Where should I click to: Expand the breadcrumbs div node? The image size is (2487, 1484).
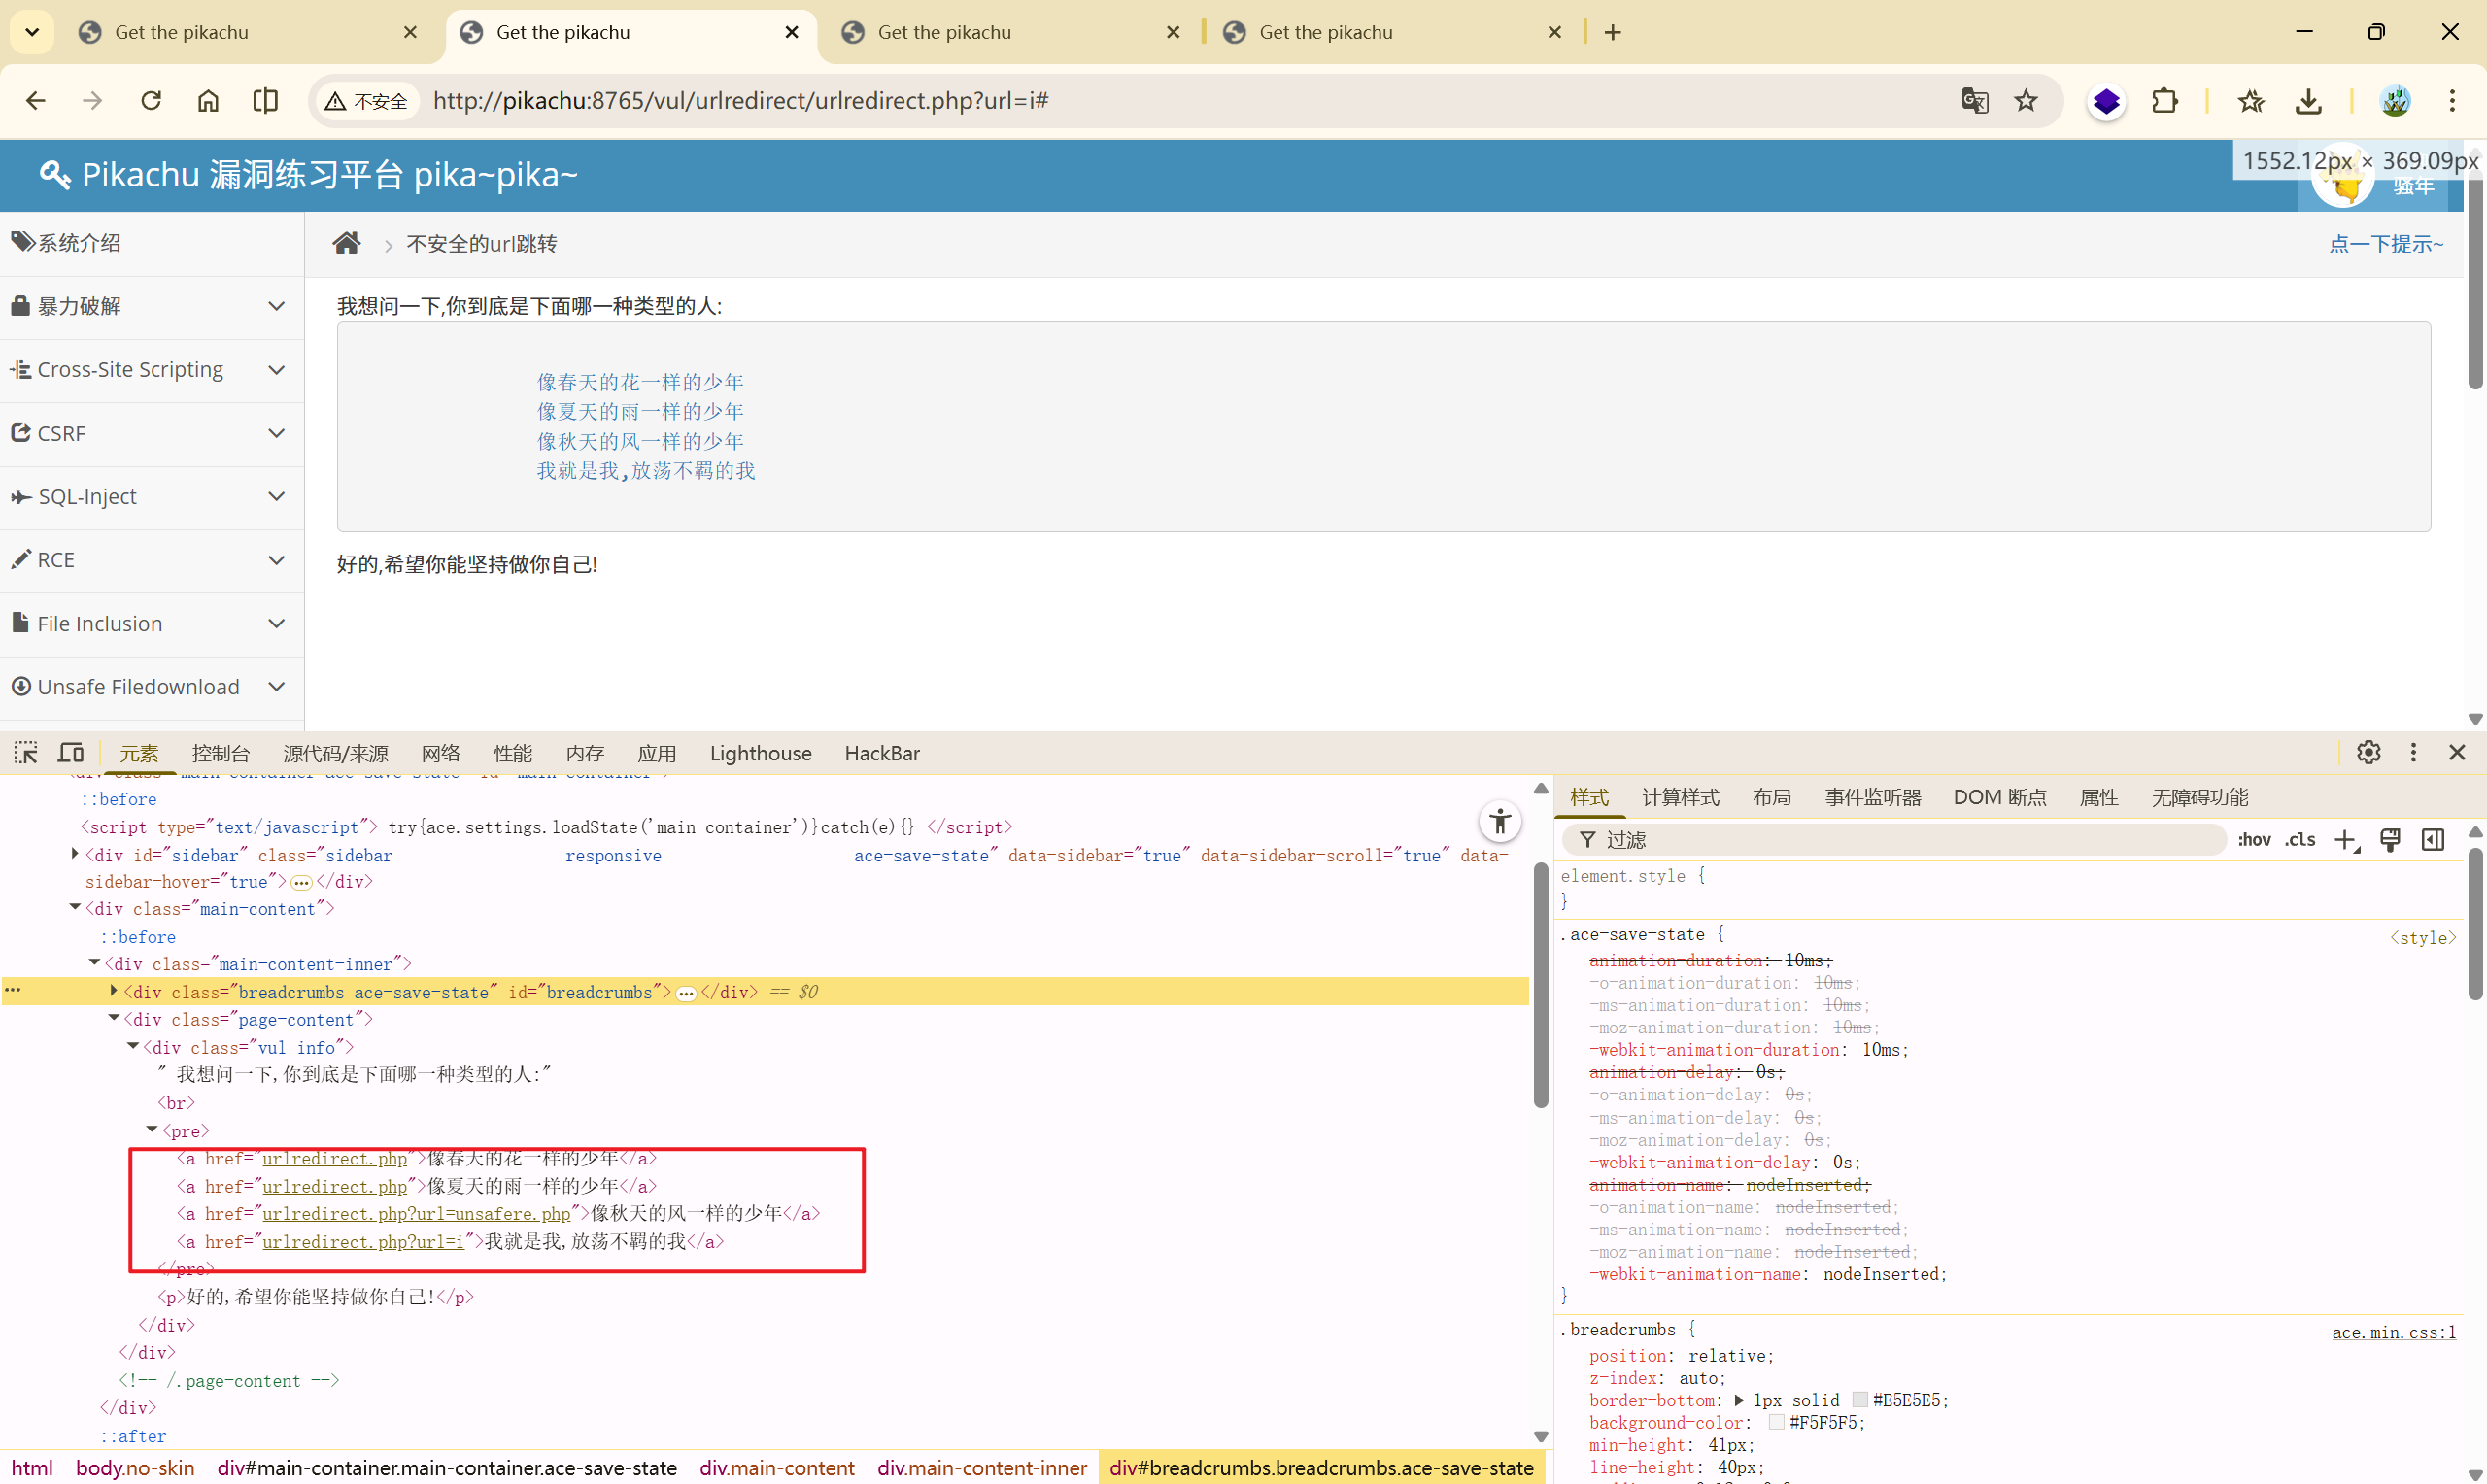[x=113, y=991]
